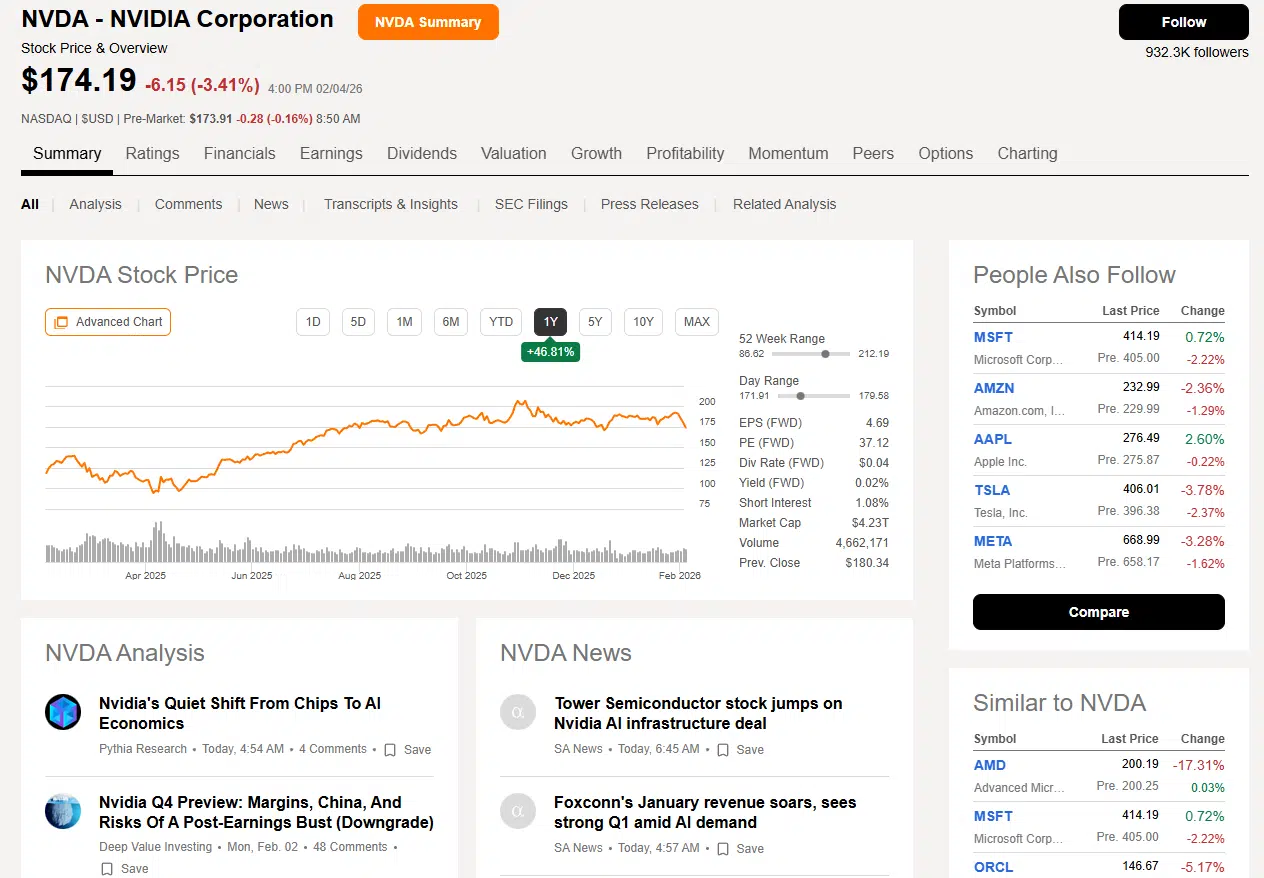Open the Financials tab
1264x878 pixels.
click(x=239, y=154)
